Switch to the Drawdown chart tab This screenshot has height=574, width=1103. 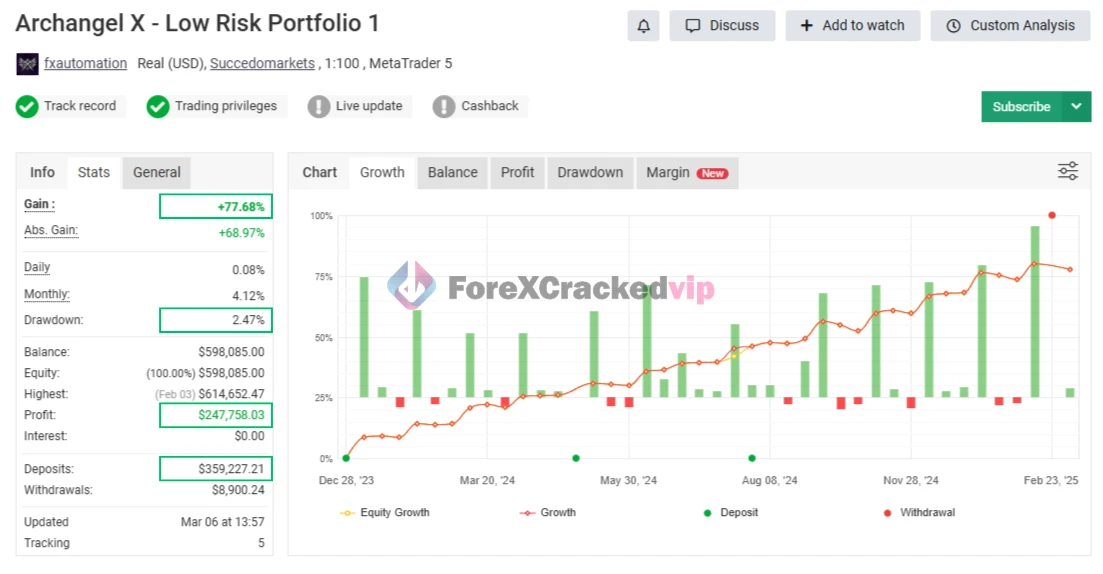coord(589,172)
